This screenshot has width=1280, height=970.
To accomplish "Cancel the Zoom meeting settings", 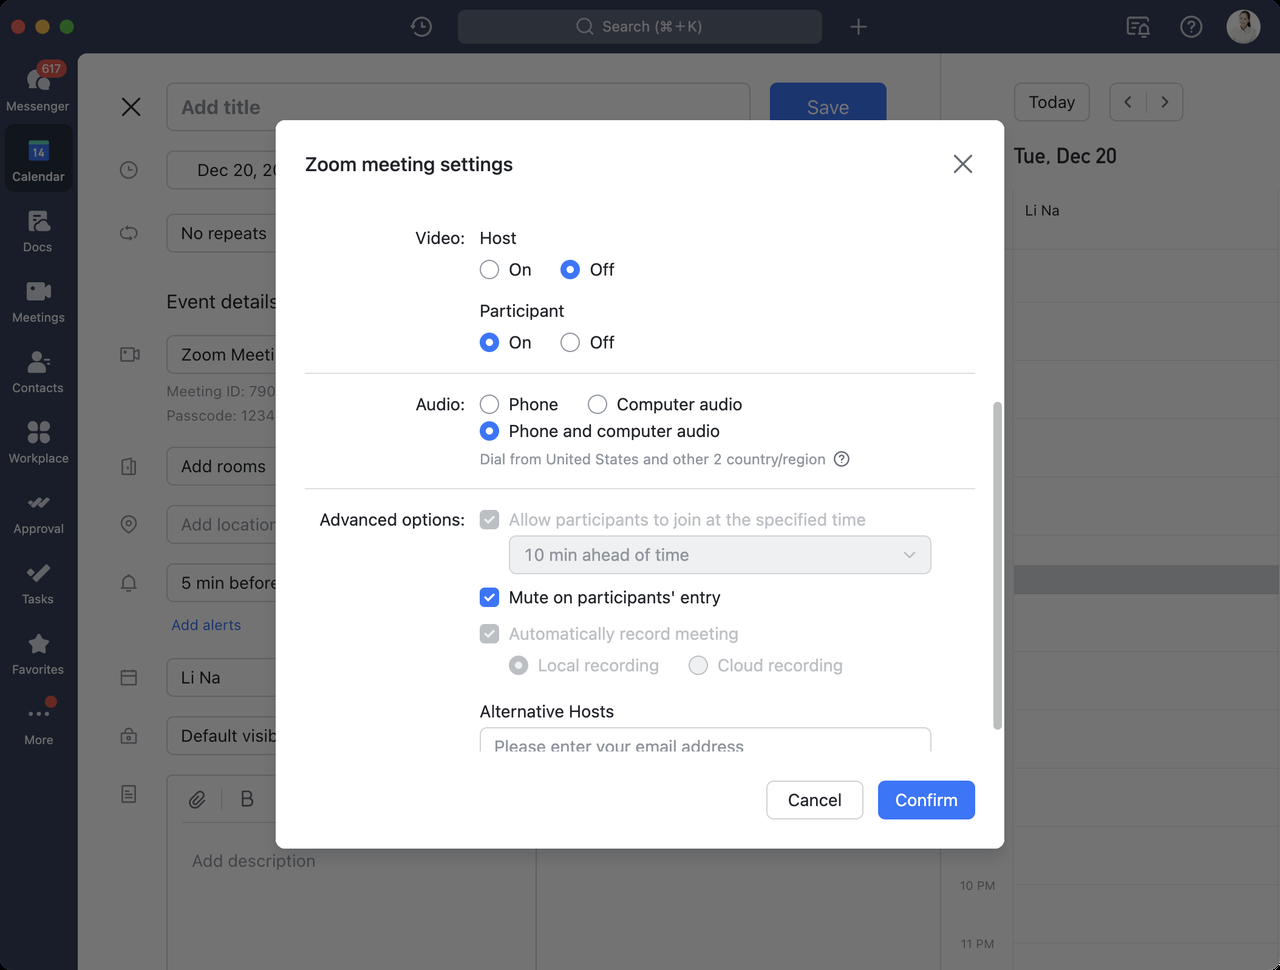I will [x=814, y=800].
